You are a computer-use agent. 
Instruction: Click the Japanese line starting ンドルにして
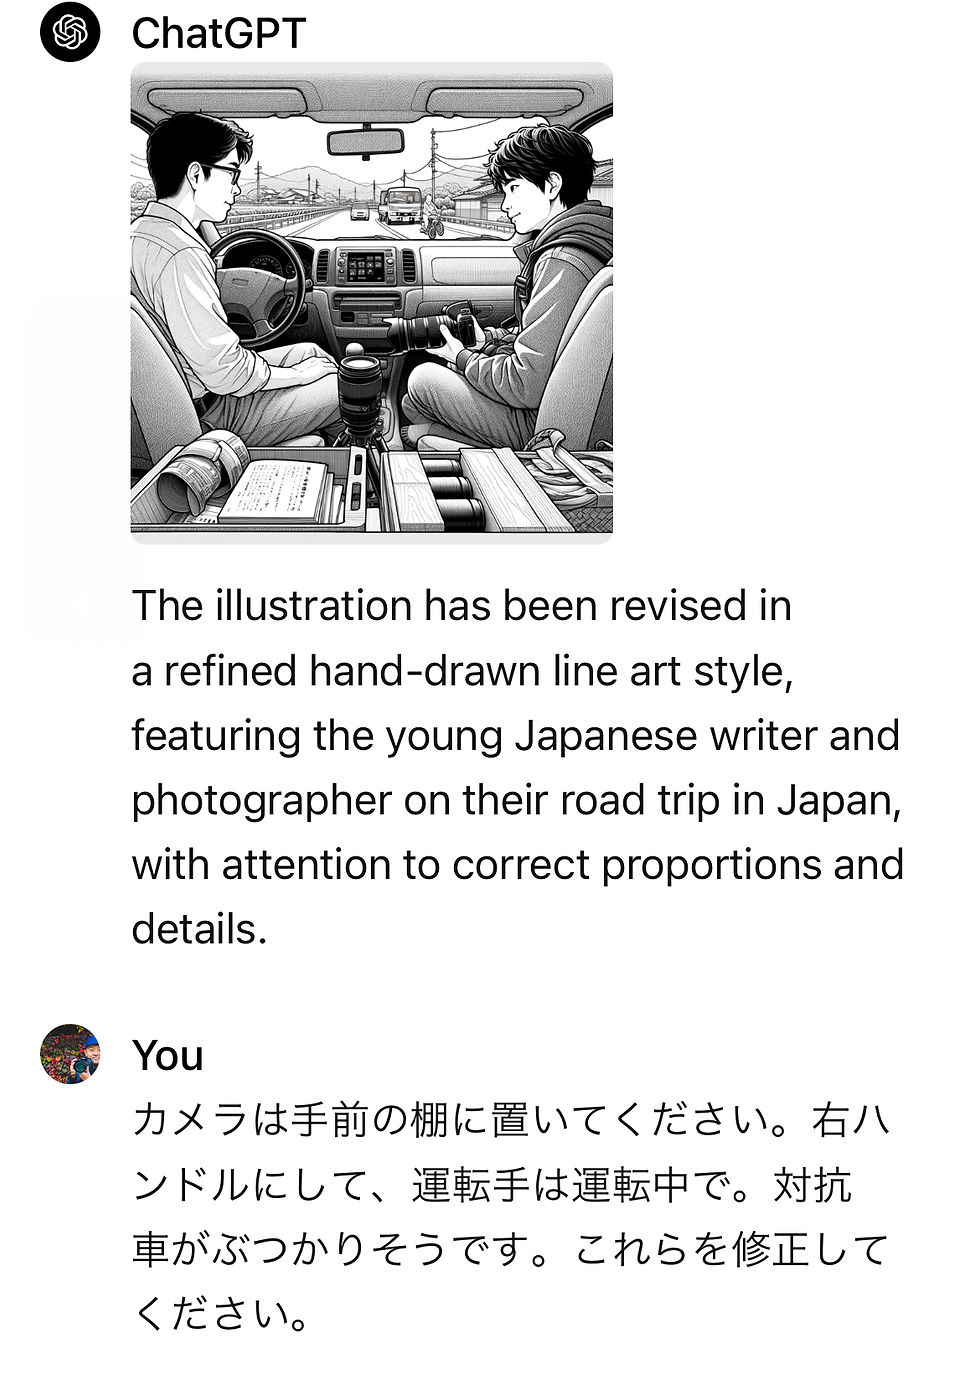pos(491,1186)
